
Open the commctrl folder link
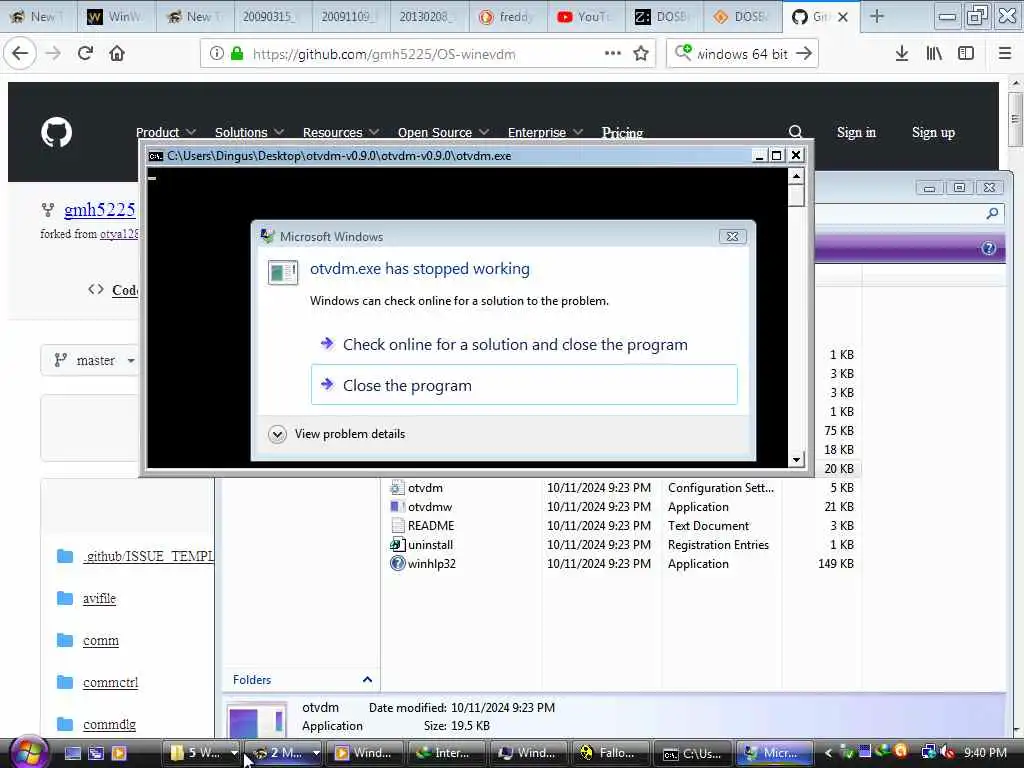tap(110, 682)
